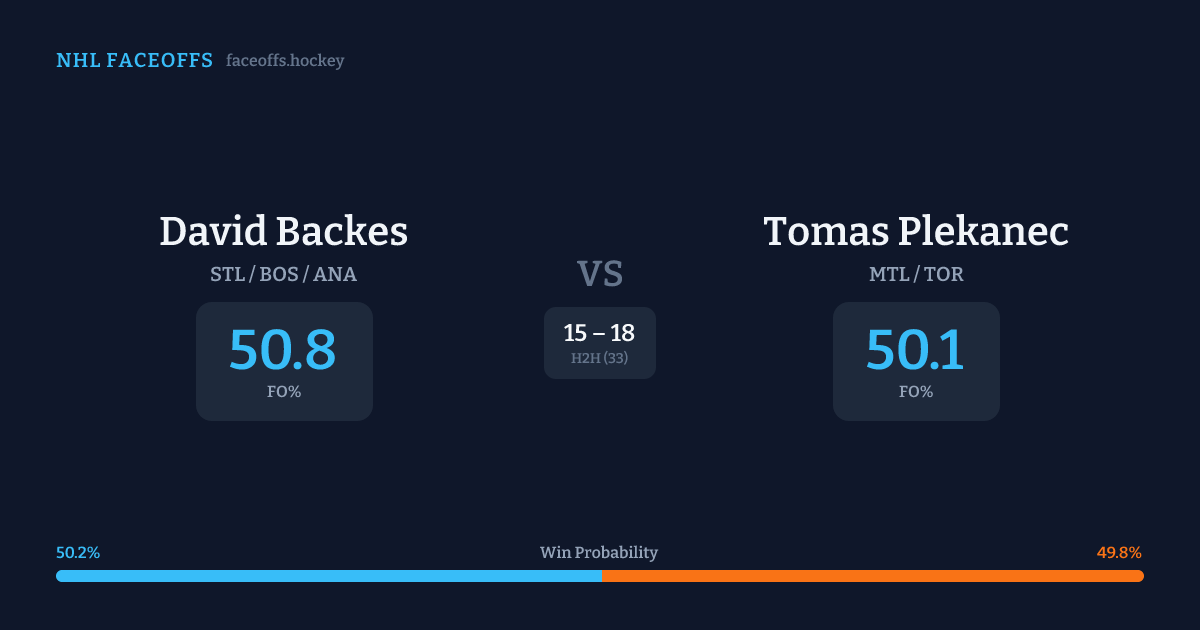
Task: Click the 50.2% win probability label
Action: pyautogui.click(x=78, y=553)
